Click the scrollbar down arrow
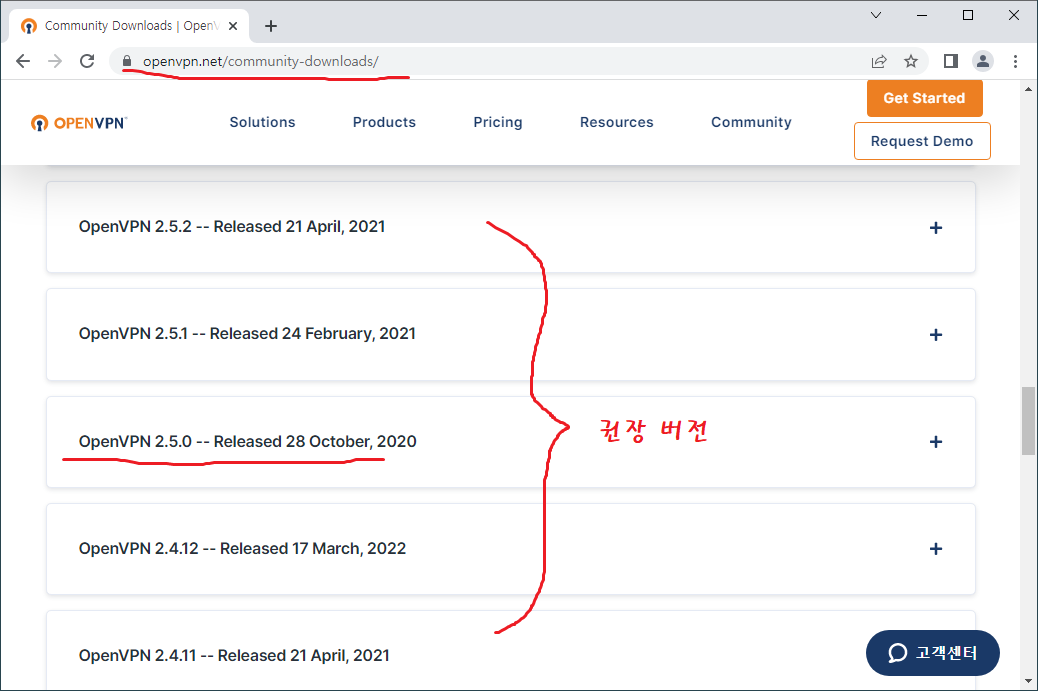This screenshot has width=1038, height=691. (1027, 680)
